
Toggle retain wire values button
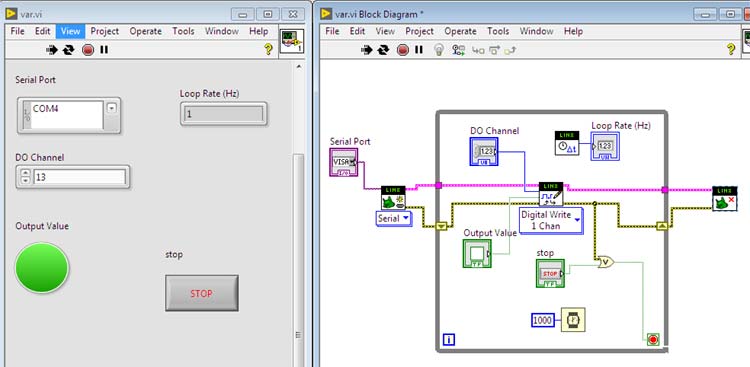(x=458, y=50)
